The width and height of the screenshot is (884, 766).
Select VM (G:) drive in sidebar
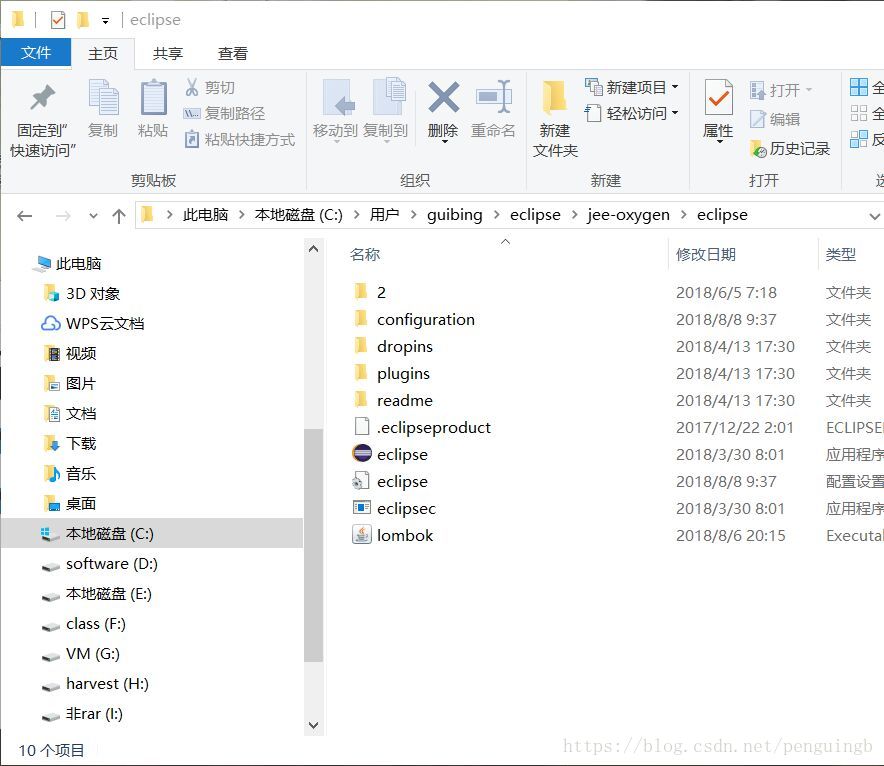pos(81,654)
